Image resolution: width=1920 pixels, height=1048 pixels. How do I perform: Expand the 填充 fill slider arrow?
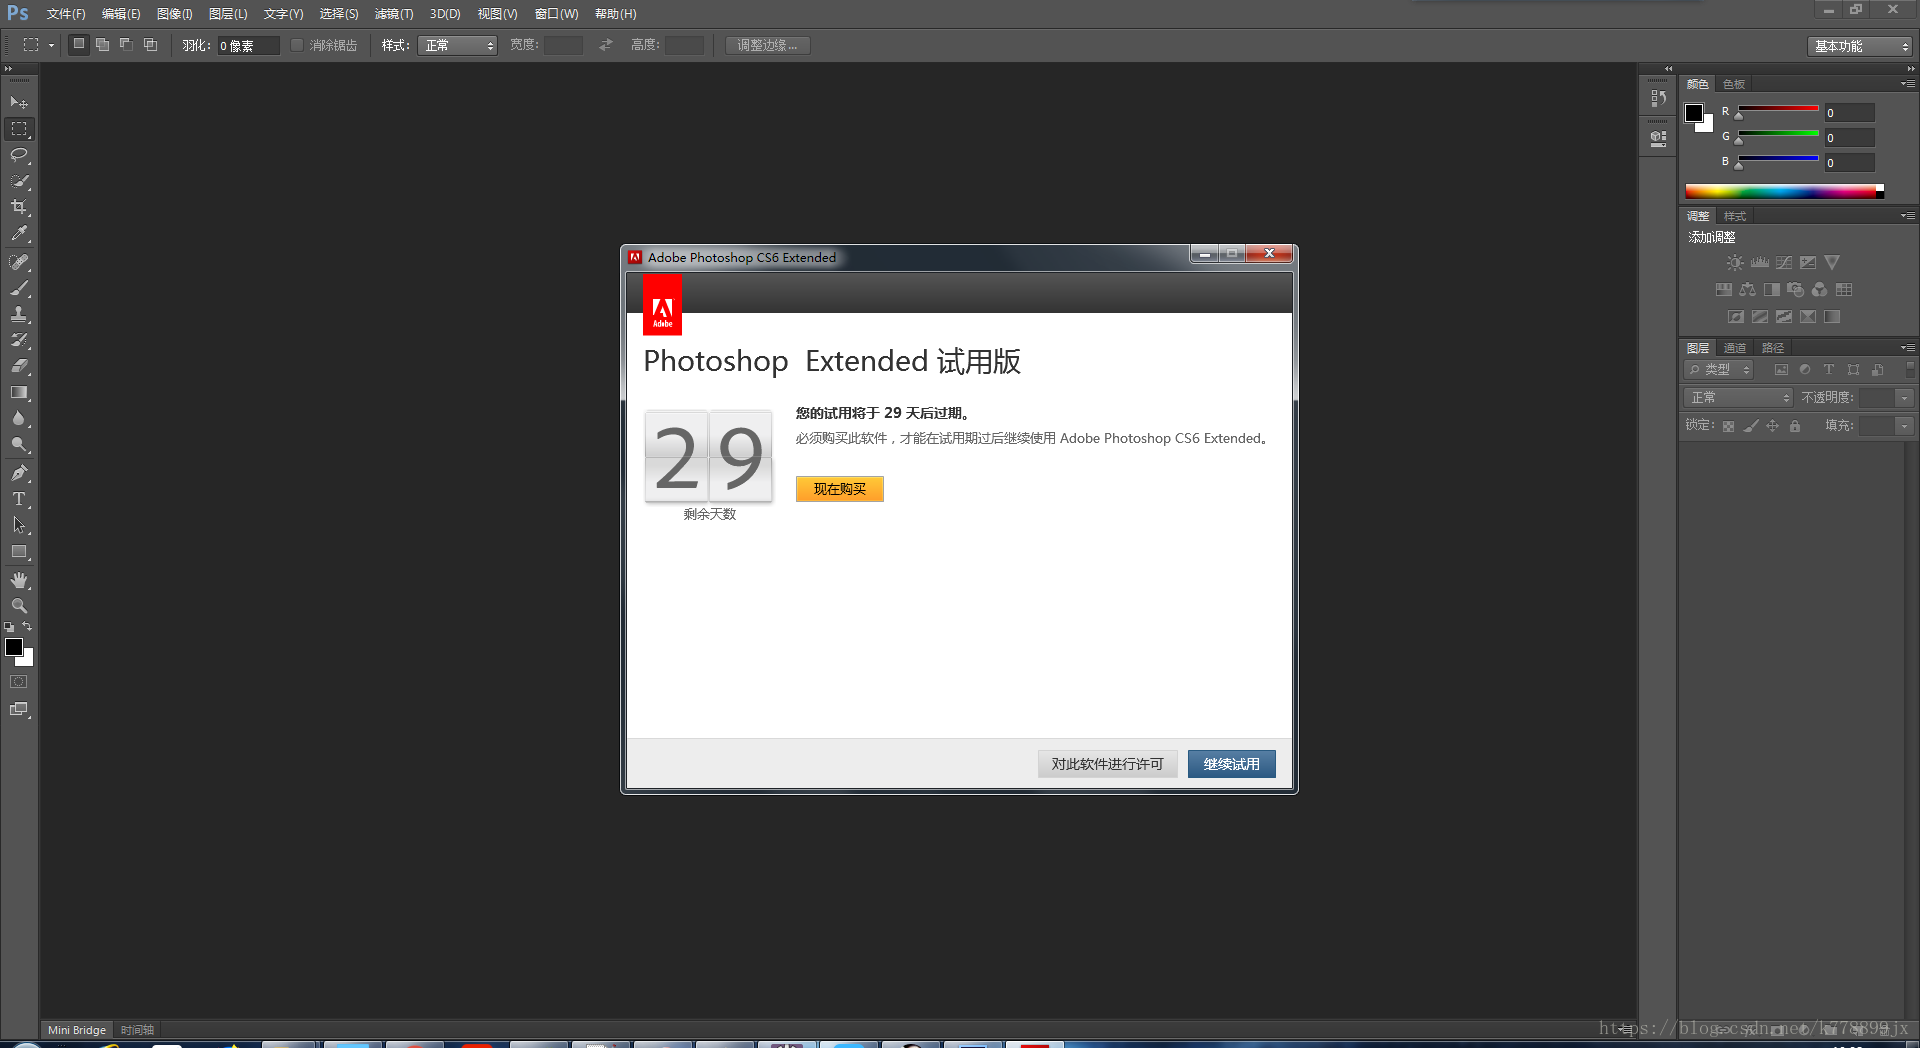point(1905,426)
